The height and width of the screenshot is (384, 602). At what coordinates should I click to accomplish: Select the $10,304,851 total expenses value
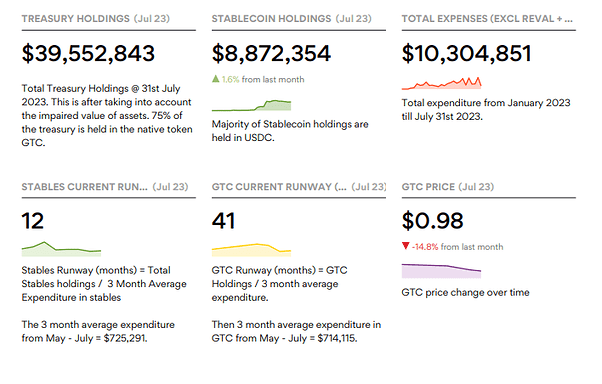(467, 53)
